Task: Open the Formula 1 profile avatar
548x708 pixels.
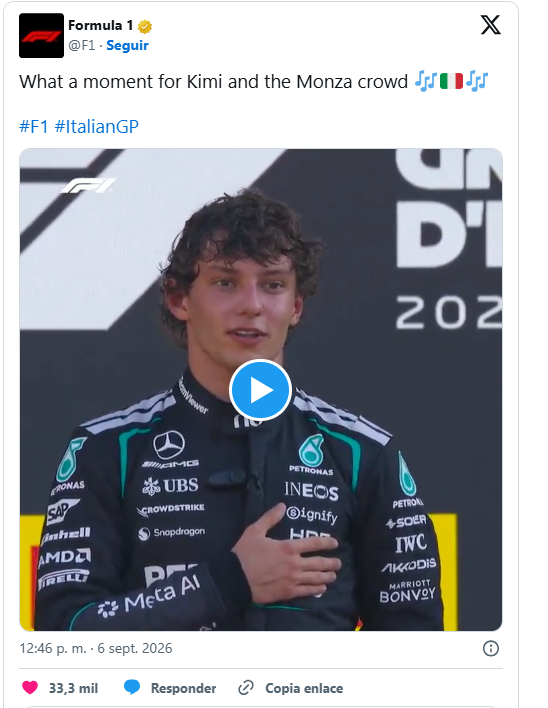Action: (x=42, y=36)
